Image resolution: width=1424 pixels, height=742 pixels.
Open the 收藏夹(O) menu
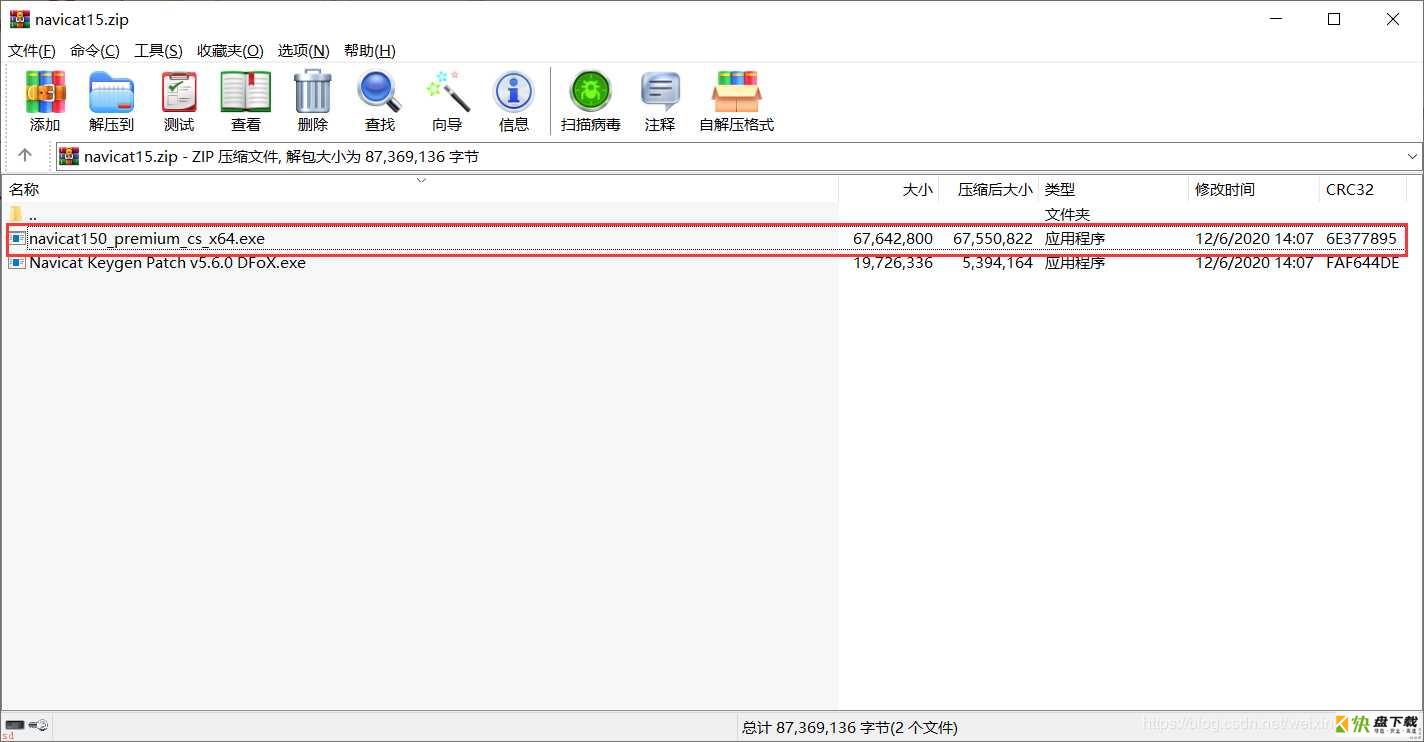pos(230,51)
